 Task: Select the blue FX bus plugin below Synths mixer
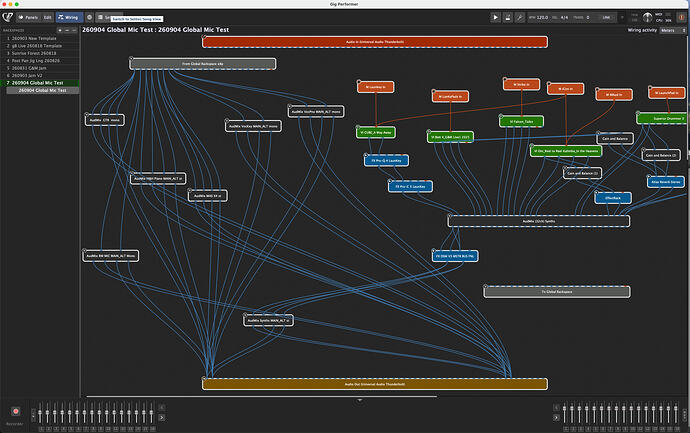click(x=455, y=256)
